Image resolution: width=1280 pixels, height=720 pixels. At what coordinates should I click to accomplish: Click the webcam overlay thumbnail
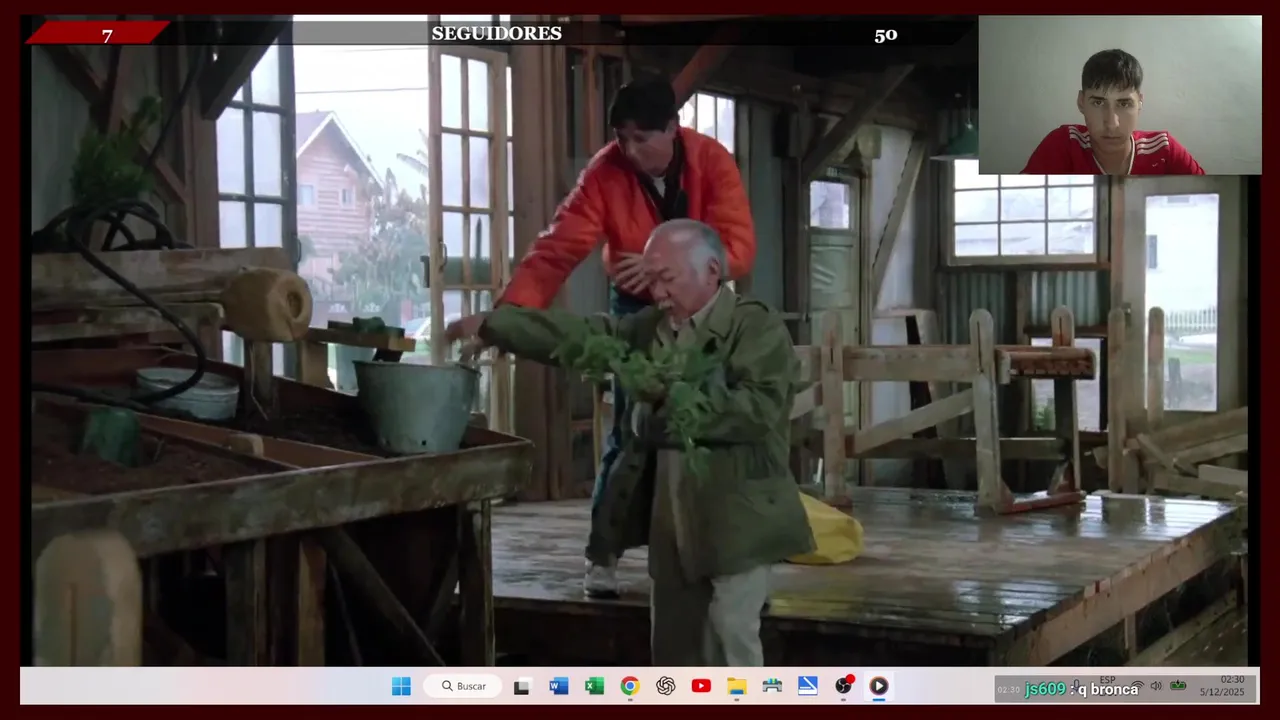(1120, 95)
